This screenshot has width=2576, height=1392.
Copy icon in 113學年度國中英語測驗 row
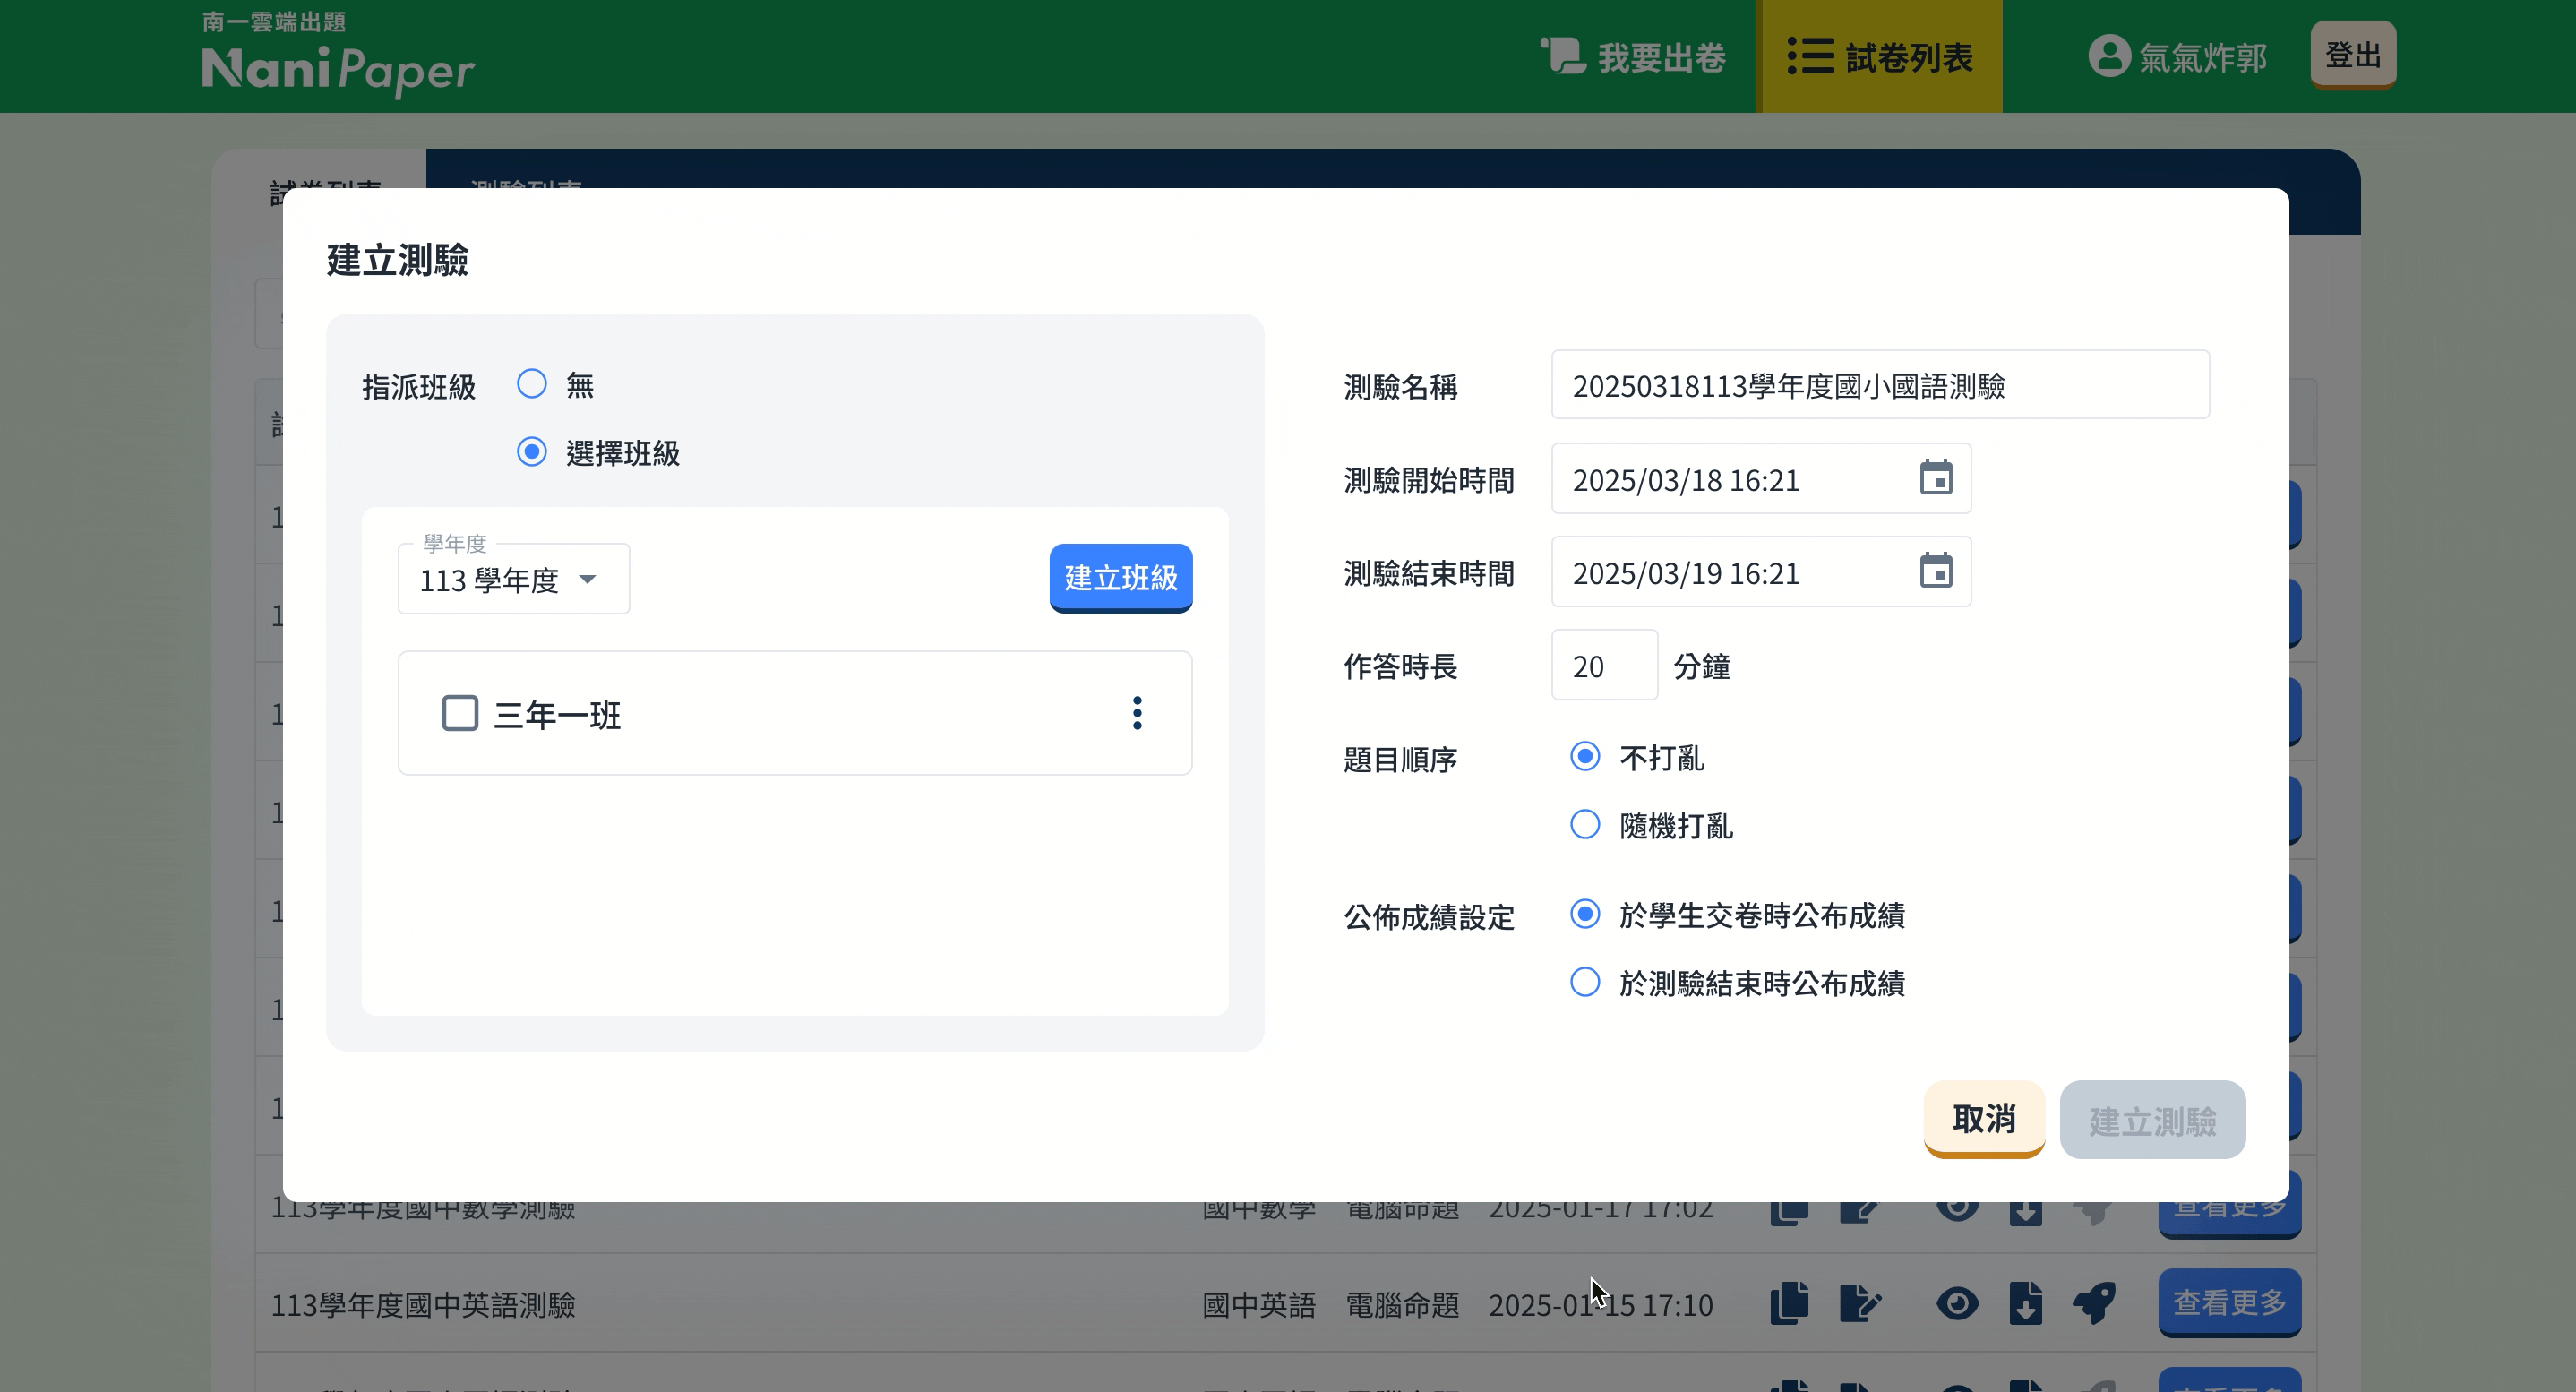(1789, 1304)
